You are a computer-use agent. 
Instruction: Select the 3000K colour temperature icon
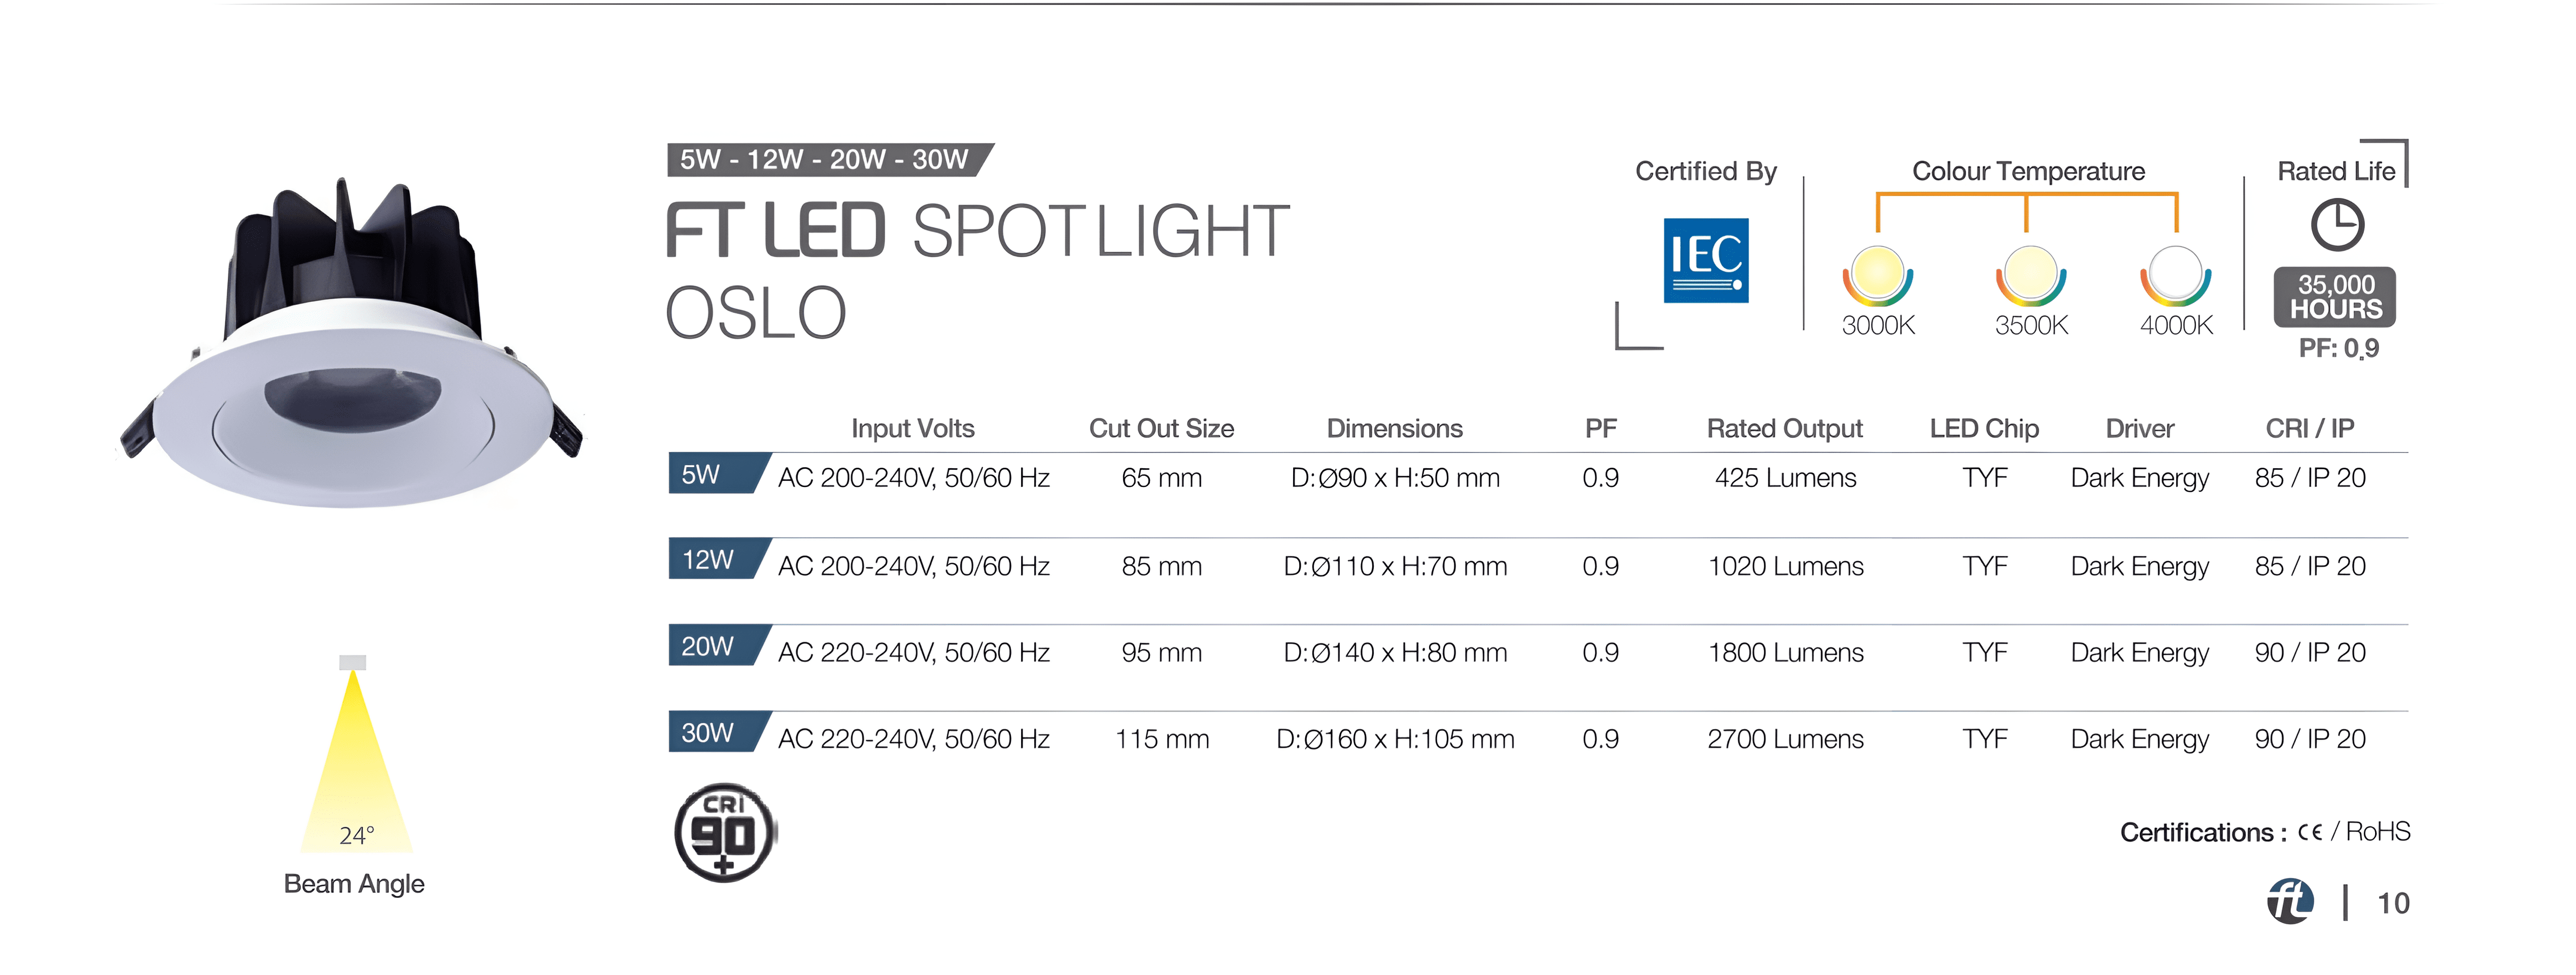point(1878,275)
